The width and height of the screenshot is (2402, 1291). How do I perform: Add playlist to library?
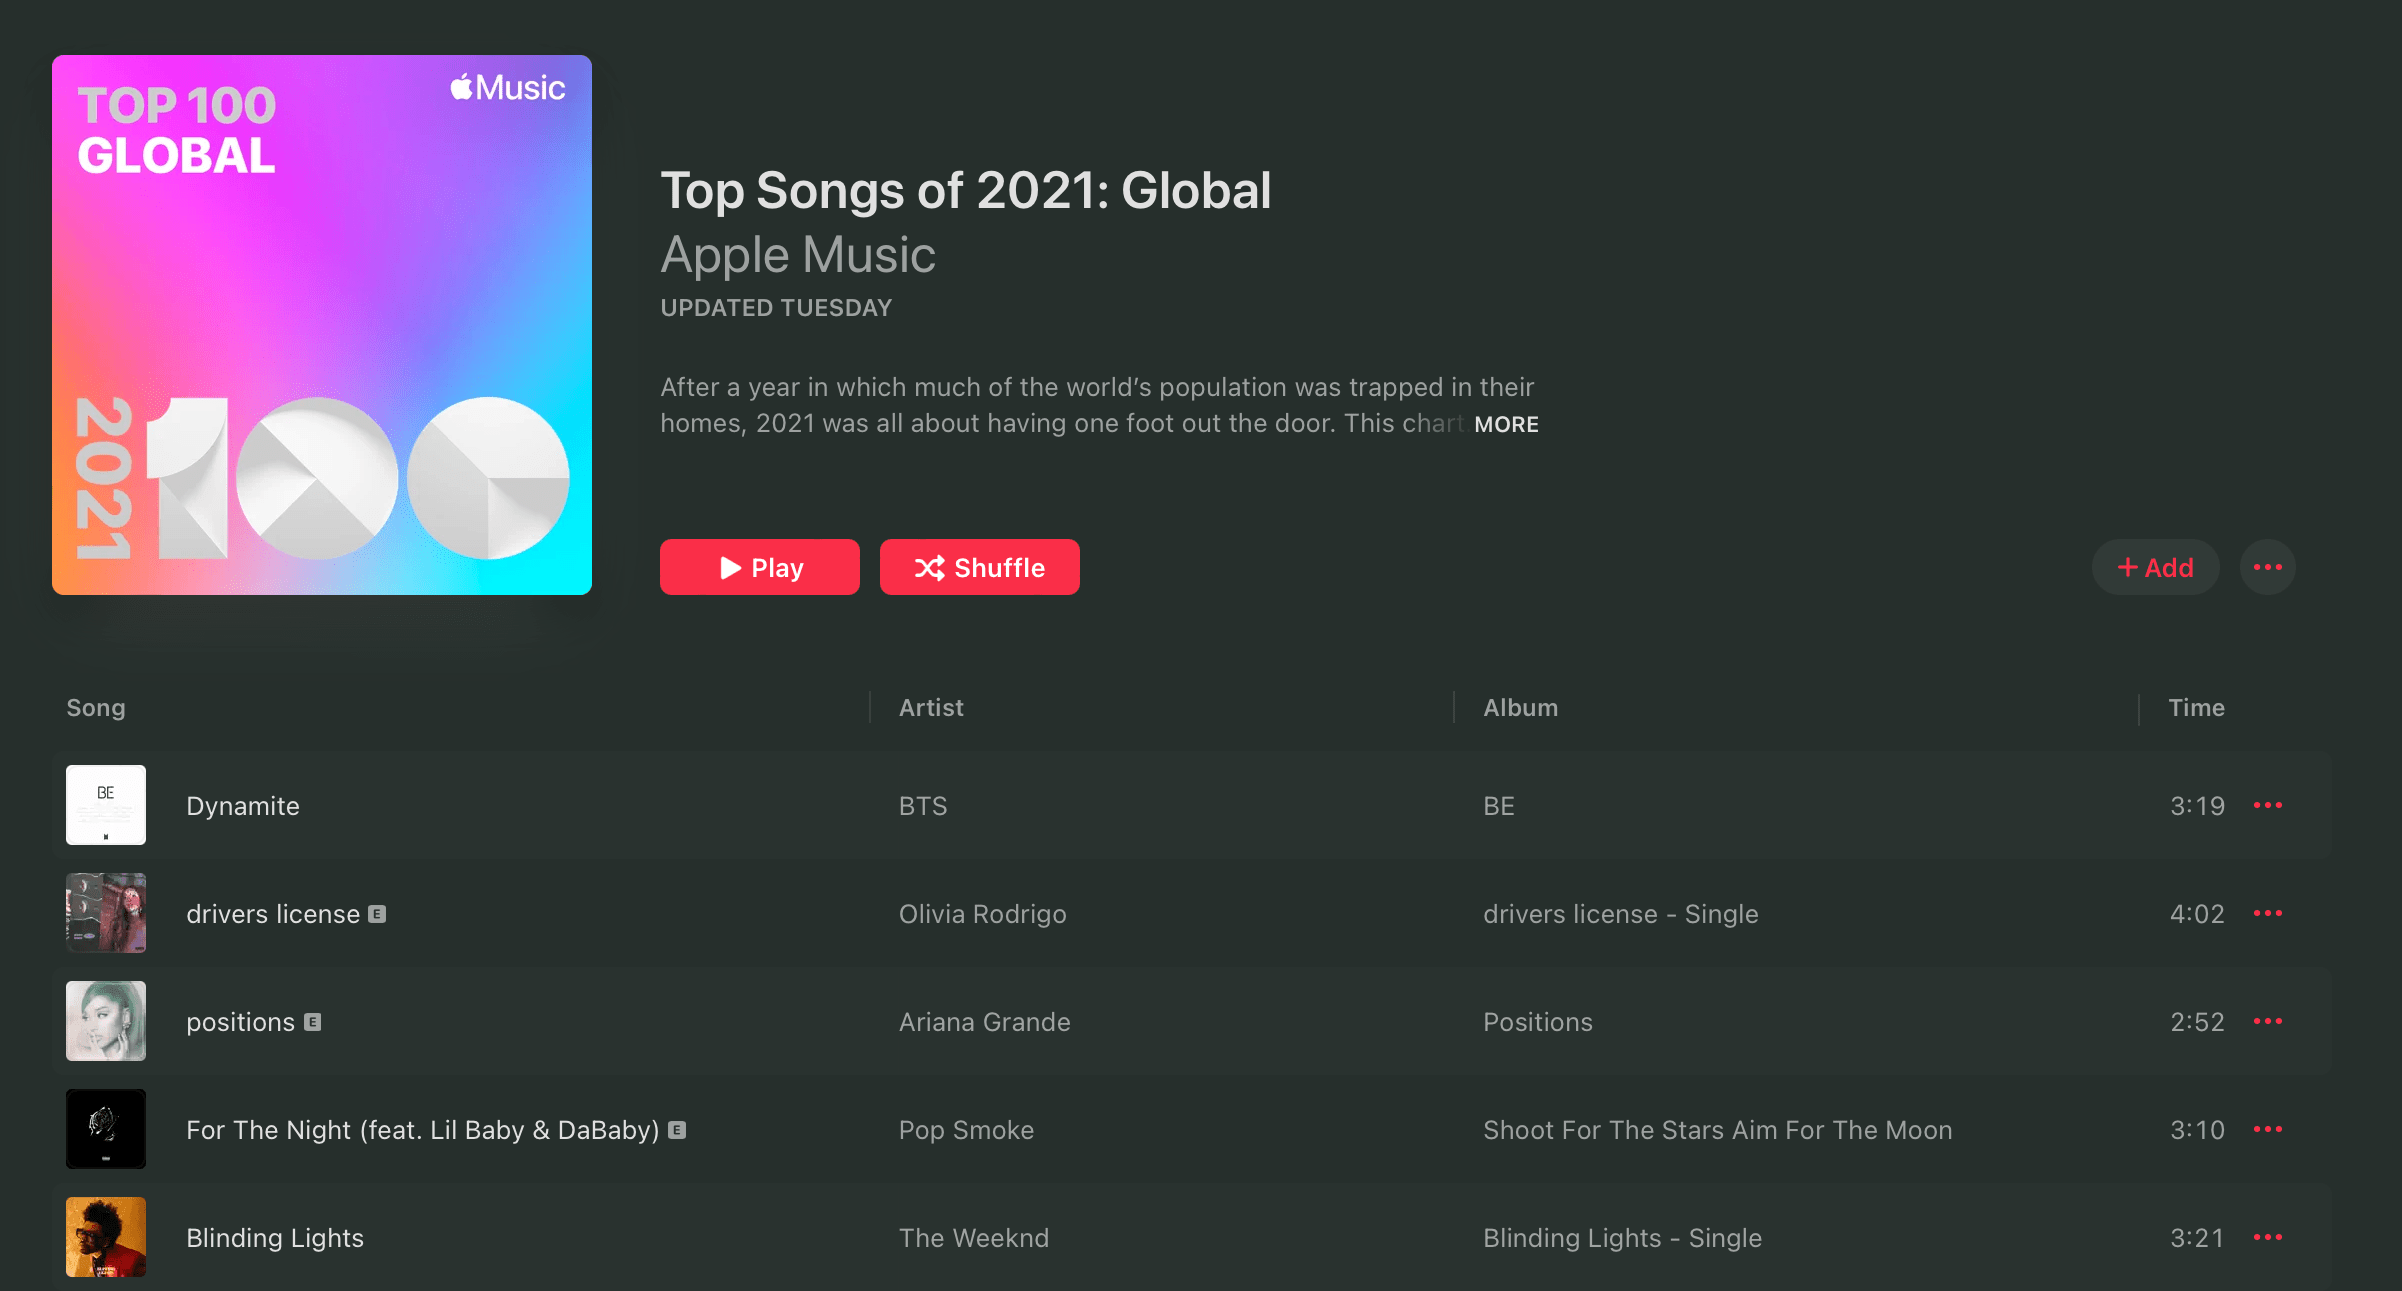point(2155,568)
